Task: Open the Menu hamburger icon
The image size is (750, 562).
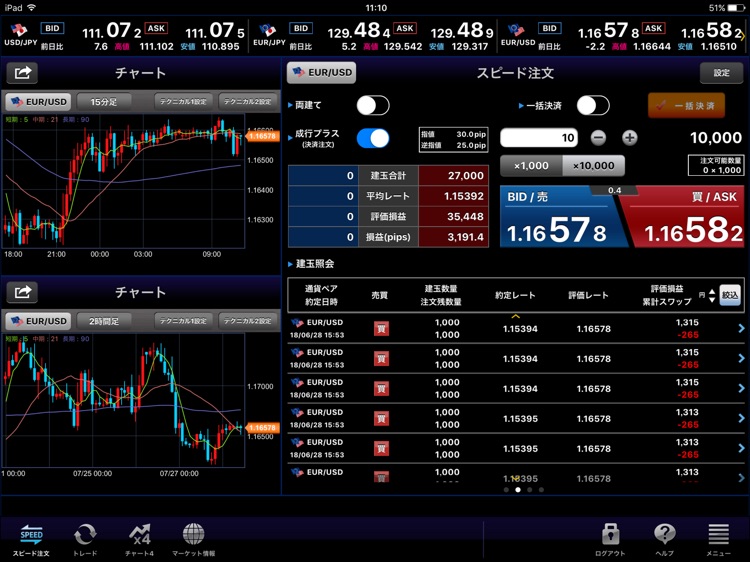Action: 718,540
